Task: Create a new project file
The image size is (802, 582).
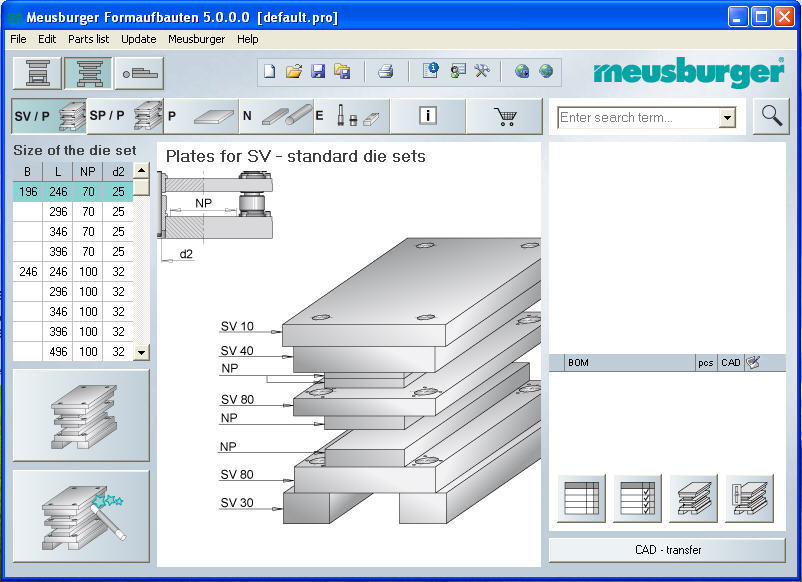Action: (x=270, y=71)
